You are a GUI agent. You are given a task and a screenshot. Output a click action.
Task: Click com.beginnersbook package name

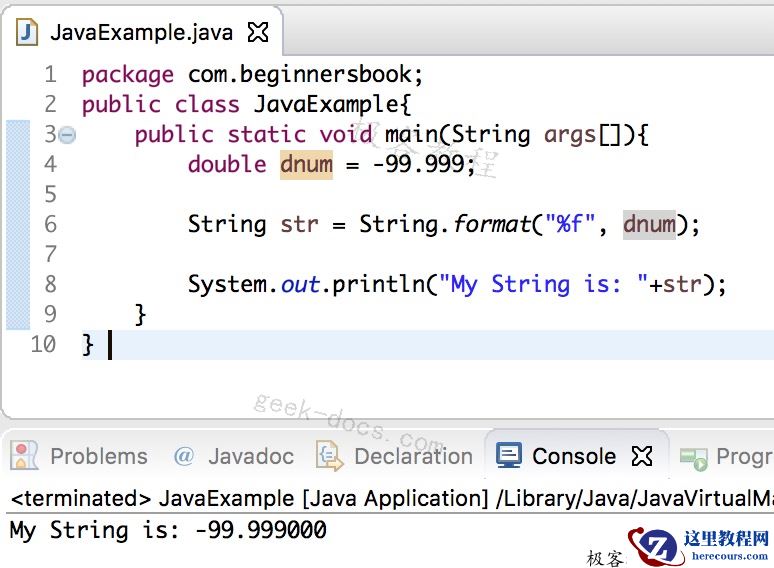coord(301,76)
